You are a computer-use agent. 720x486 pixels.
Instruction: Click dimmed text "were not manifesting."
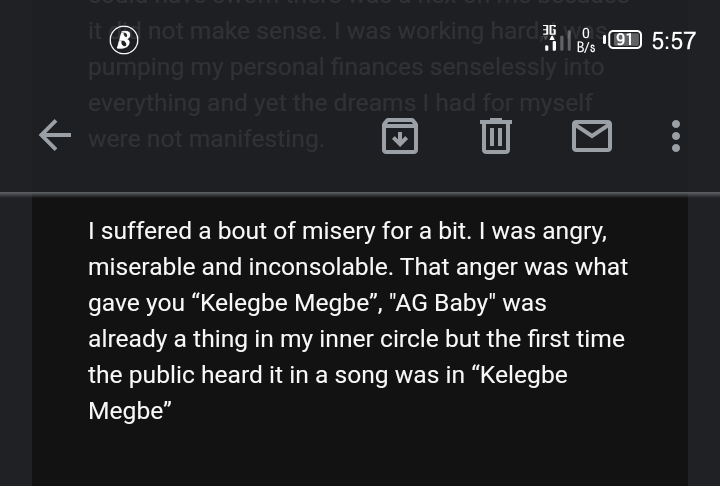[x=206, y=138]
